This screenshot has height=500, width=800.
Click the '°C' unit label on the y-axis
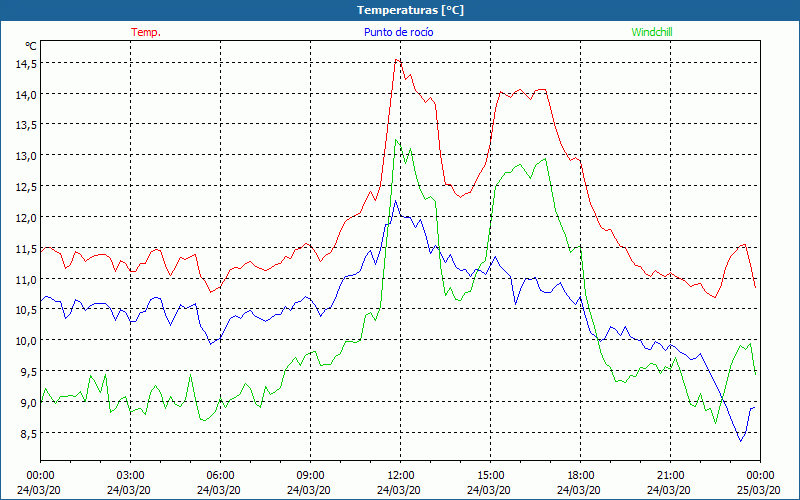click(x=31, y=46)
